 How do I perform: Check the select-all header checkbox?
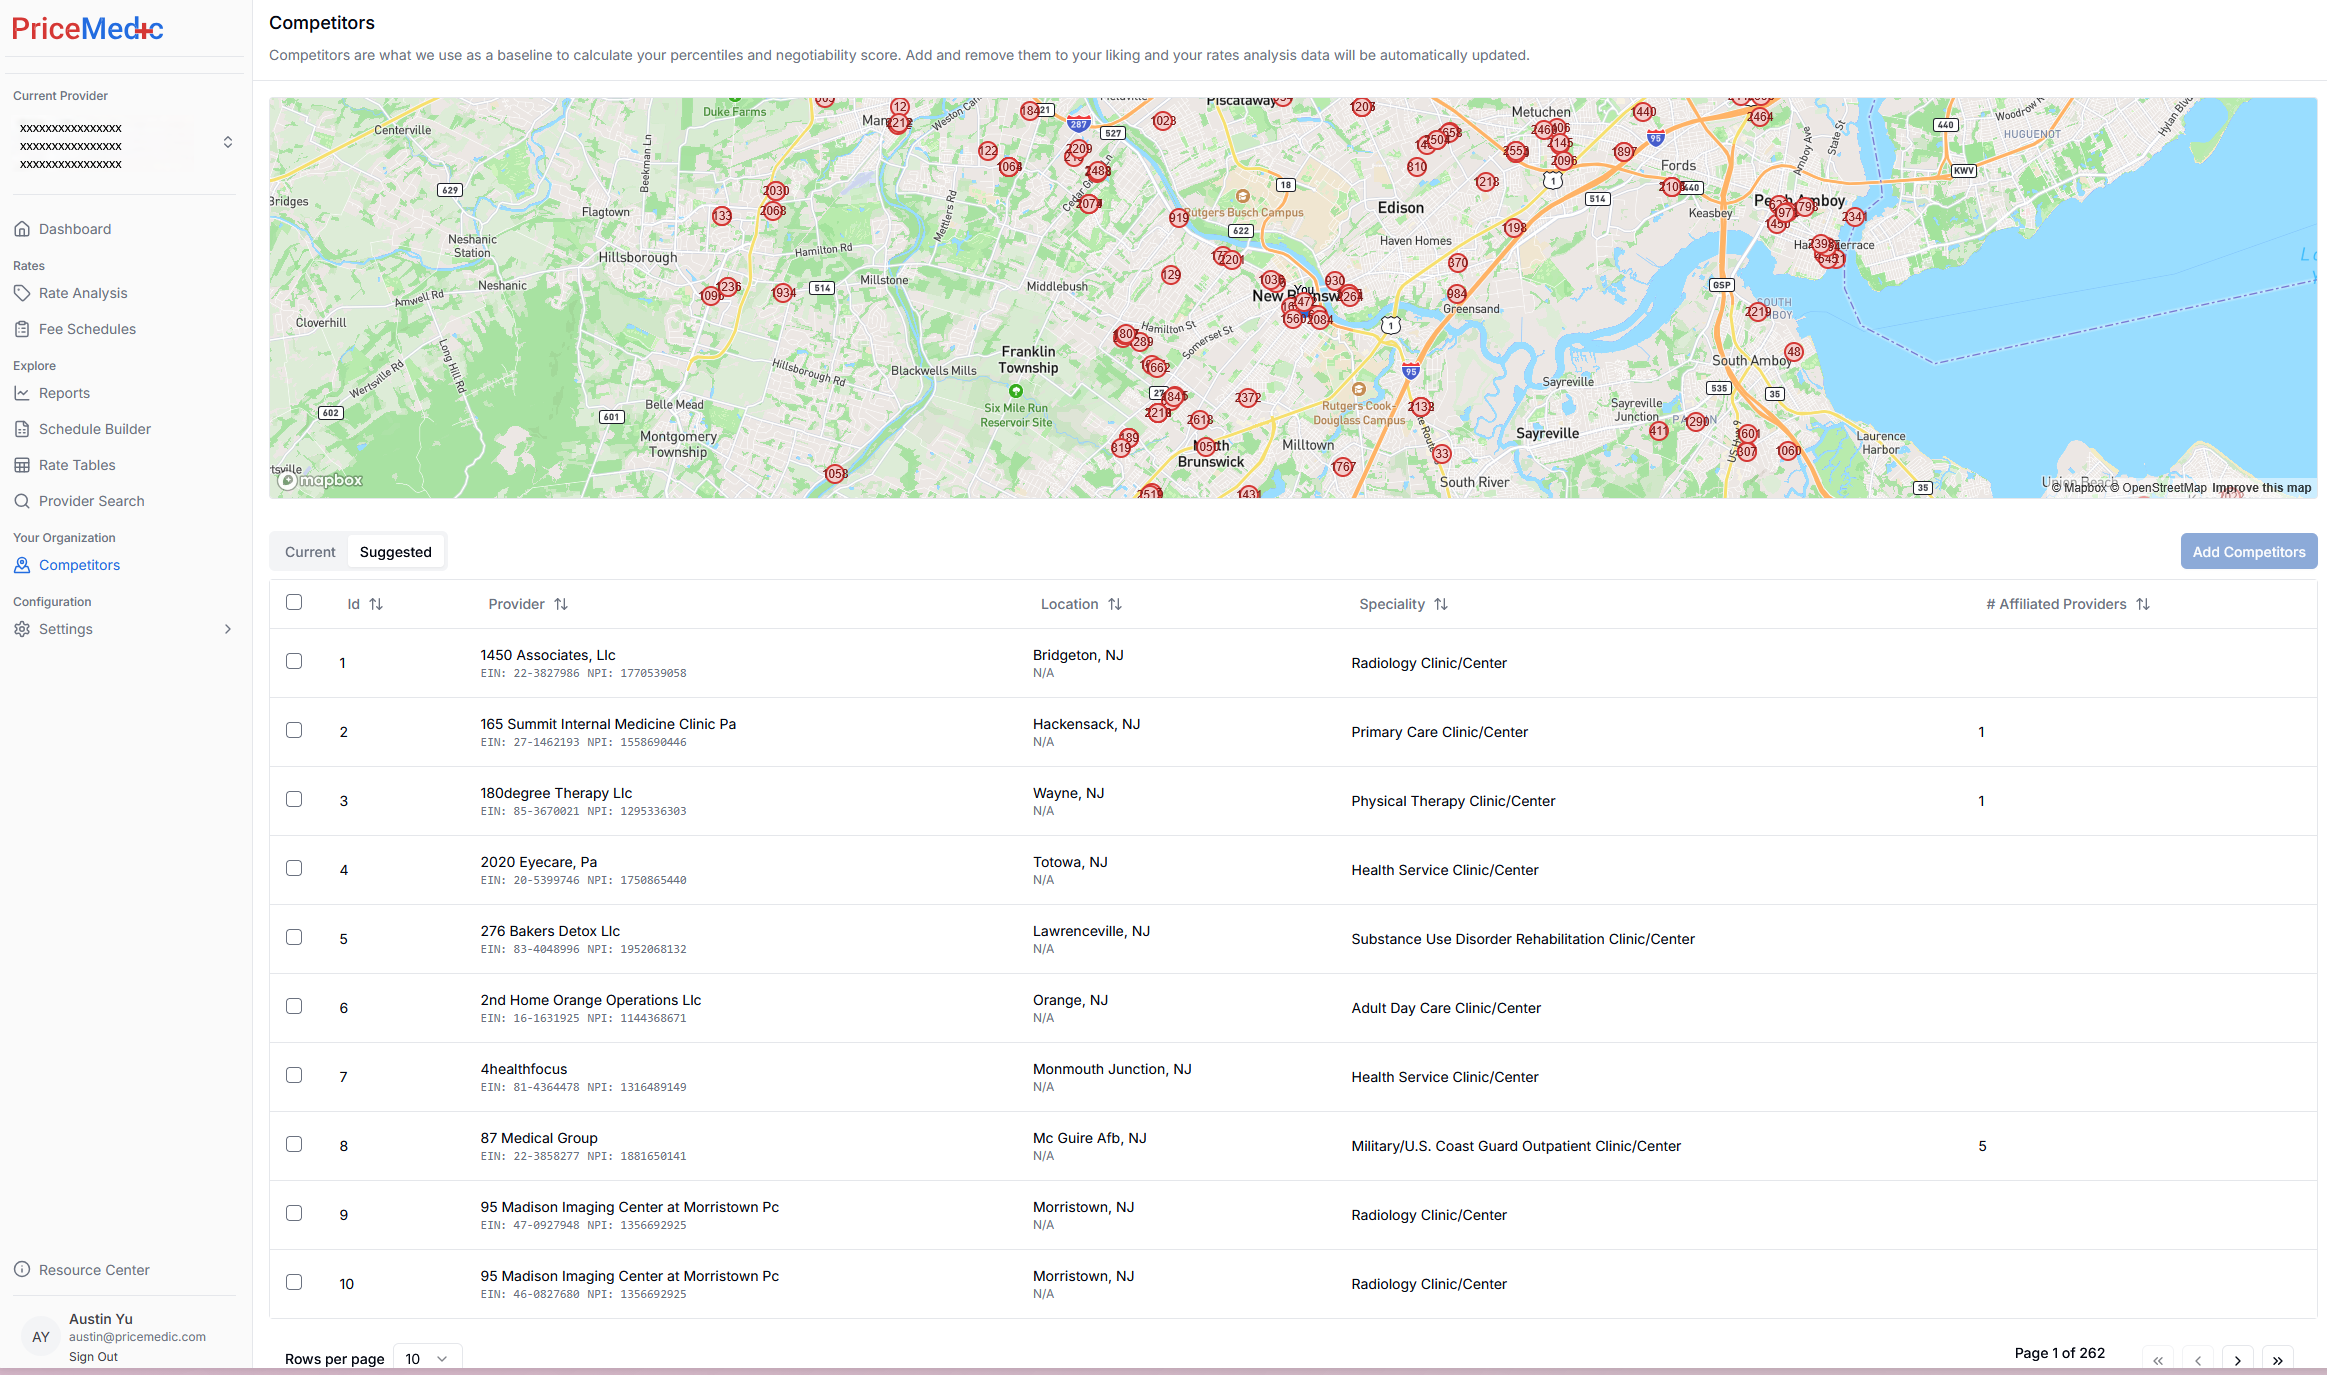click(x=294, y=602)
